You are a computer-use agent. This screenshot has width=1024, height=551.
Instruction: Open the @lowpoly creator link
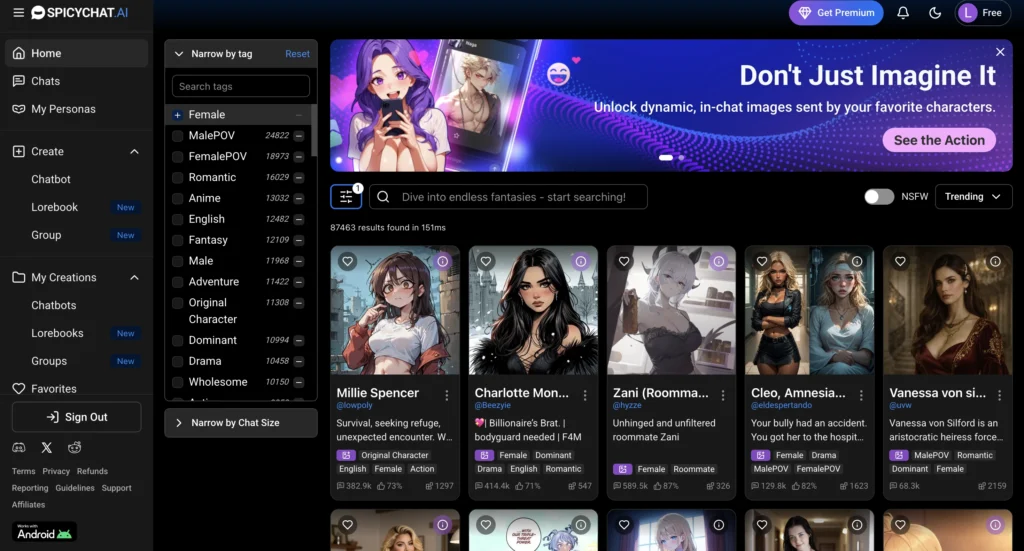pyautogui.click(x=354, y=405)
